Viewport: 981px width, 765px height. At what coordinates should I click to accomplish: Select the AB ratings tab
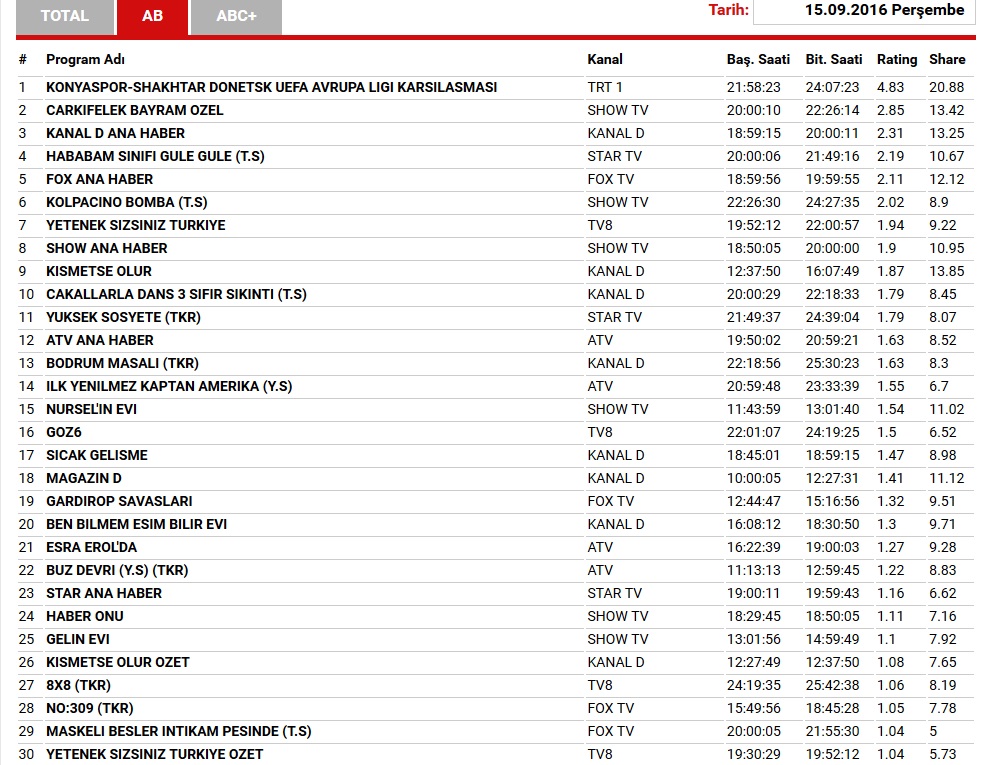152,16
